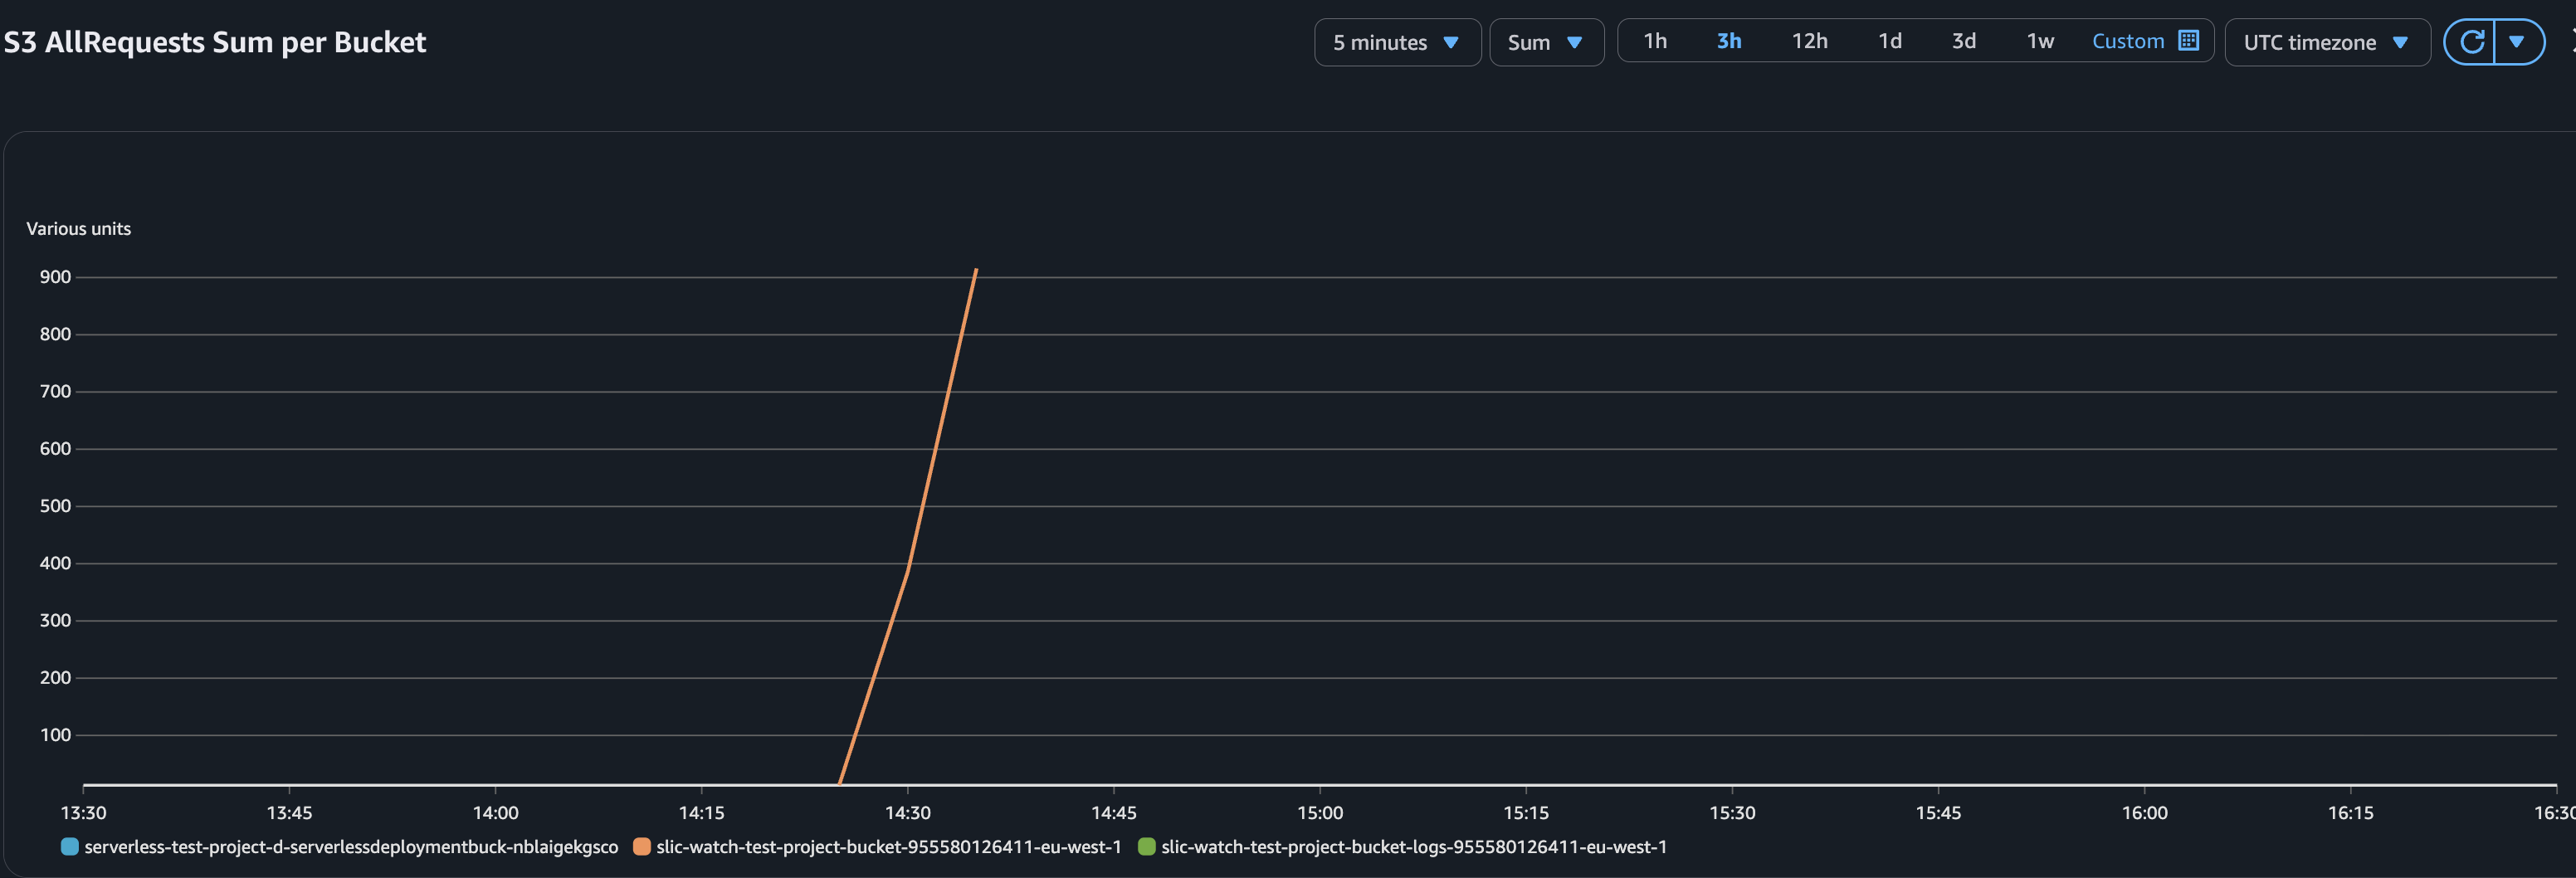Expand the refresh interval options arrow

click(x=2517, y=42)
